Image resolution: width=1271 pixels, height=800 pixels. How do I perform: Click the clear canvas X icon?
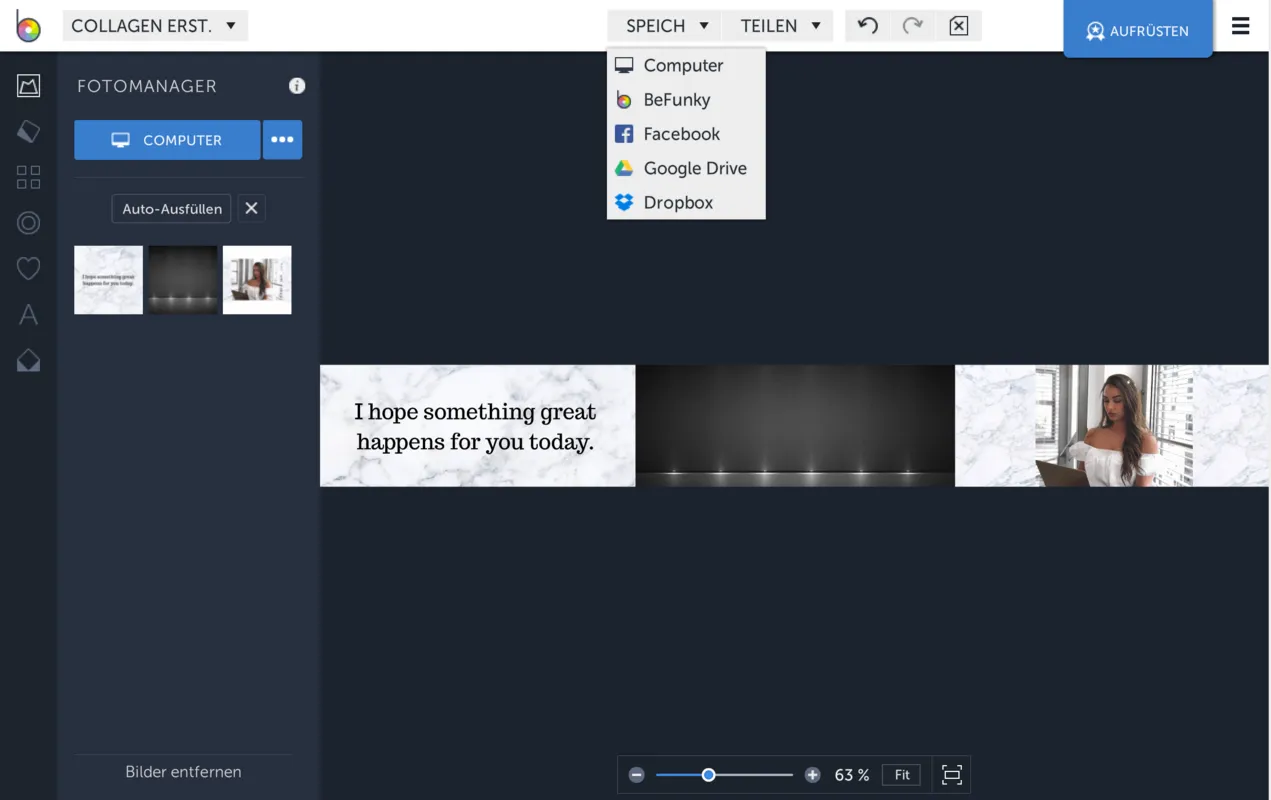(958, 26)
